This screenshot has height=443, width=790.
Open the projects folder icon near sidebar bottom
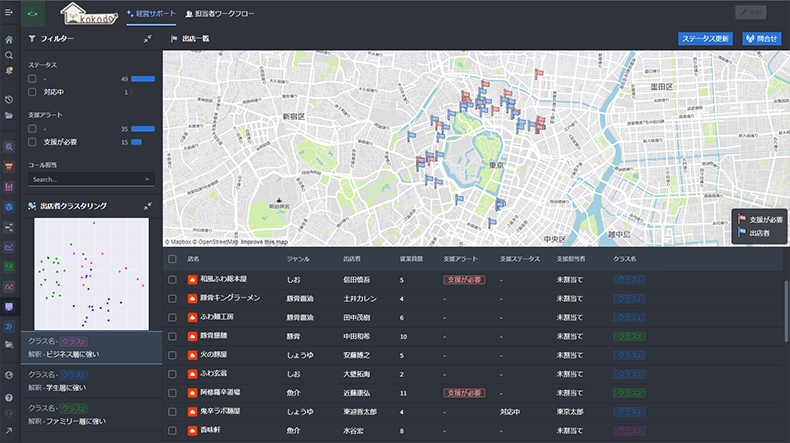9,345
